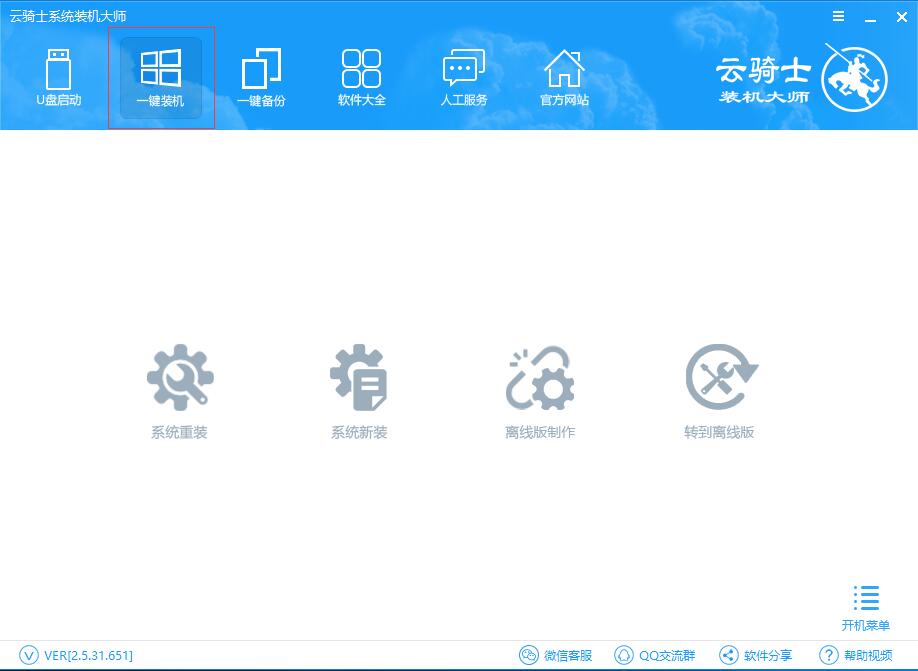
Task: Click the version VER[2.5.31.651] indicator
Action: coord(76,655)
